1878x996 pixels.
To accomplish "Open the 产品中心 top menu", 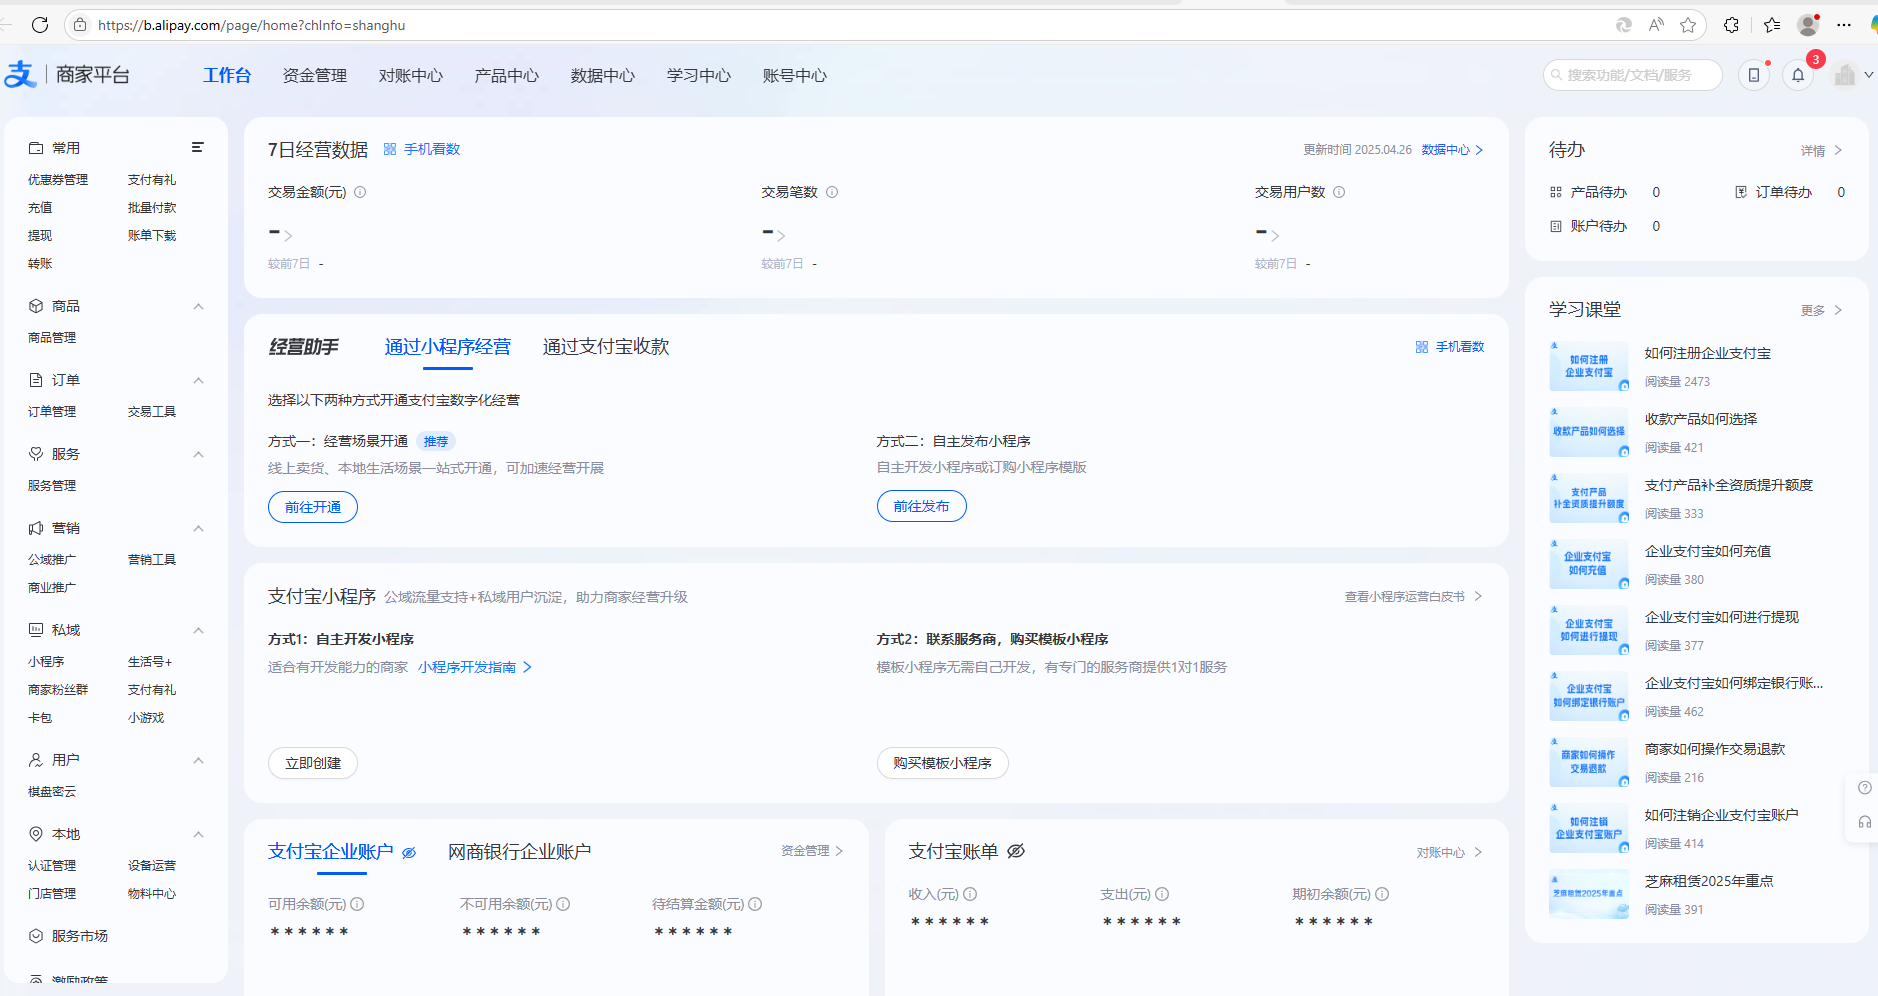I will [x=507, y=75].
